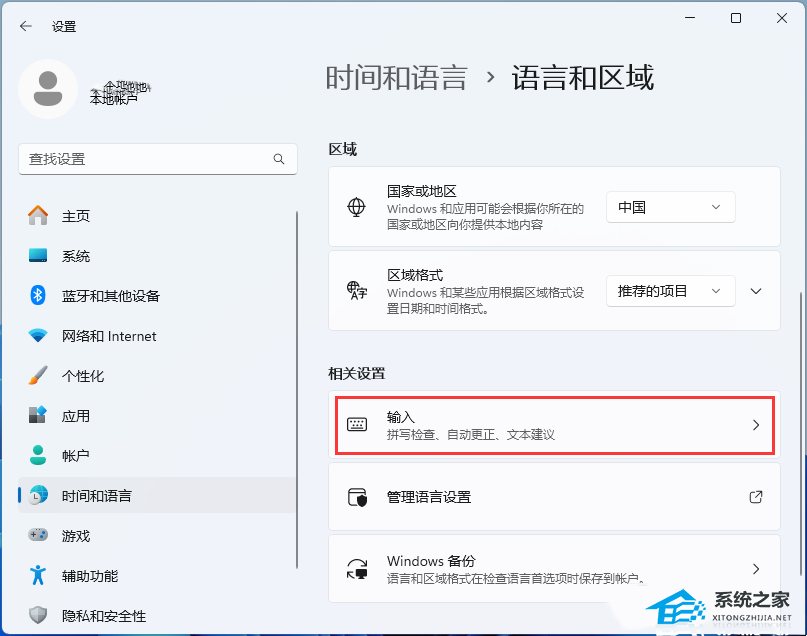
Task: Open 游戏 in the sidebar
Action: click(x=156, y=536)
